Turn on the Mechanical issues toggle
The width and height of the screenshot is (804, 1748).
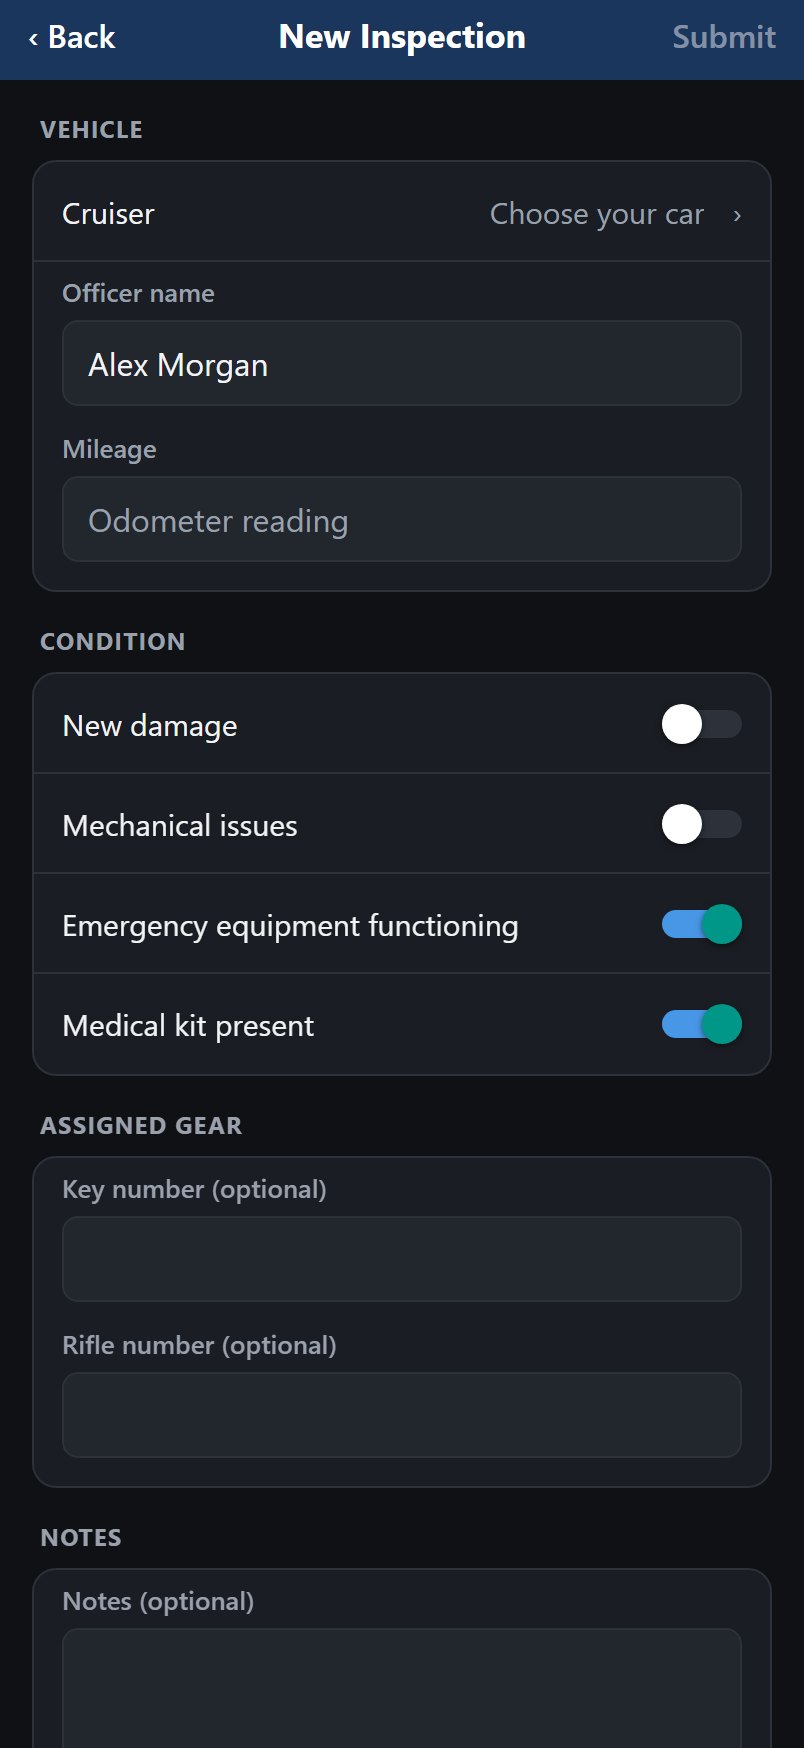click(701, 824)
